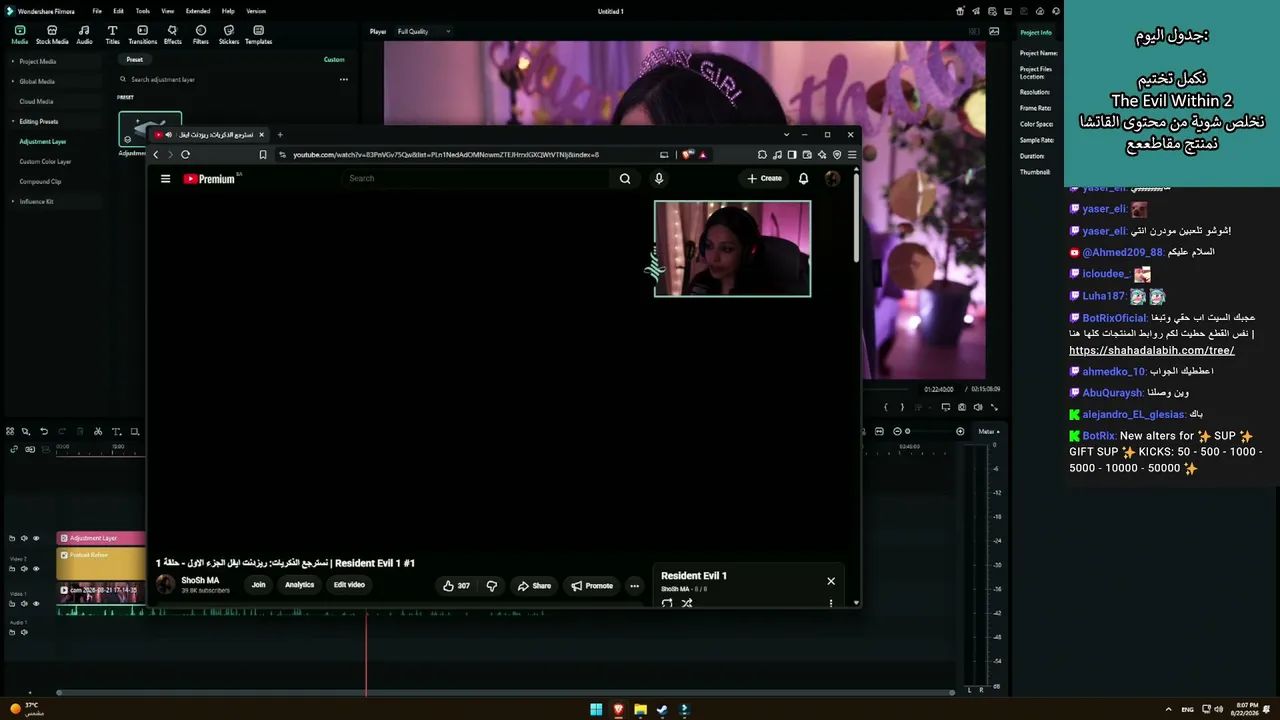
Task: Click the YouTube Create button
Action: (765, 179)
